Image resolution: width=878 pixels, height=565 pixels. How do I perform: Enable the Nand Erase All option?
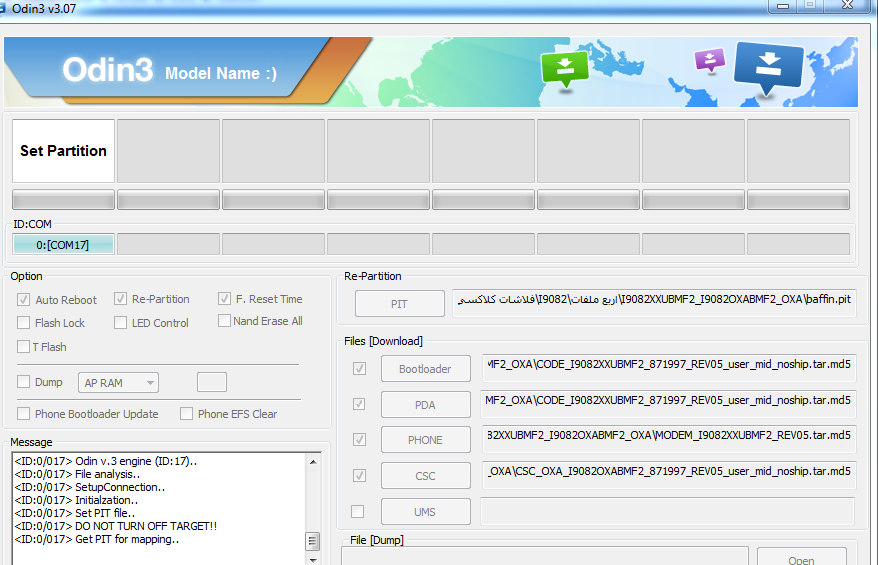pos(225,321)
